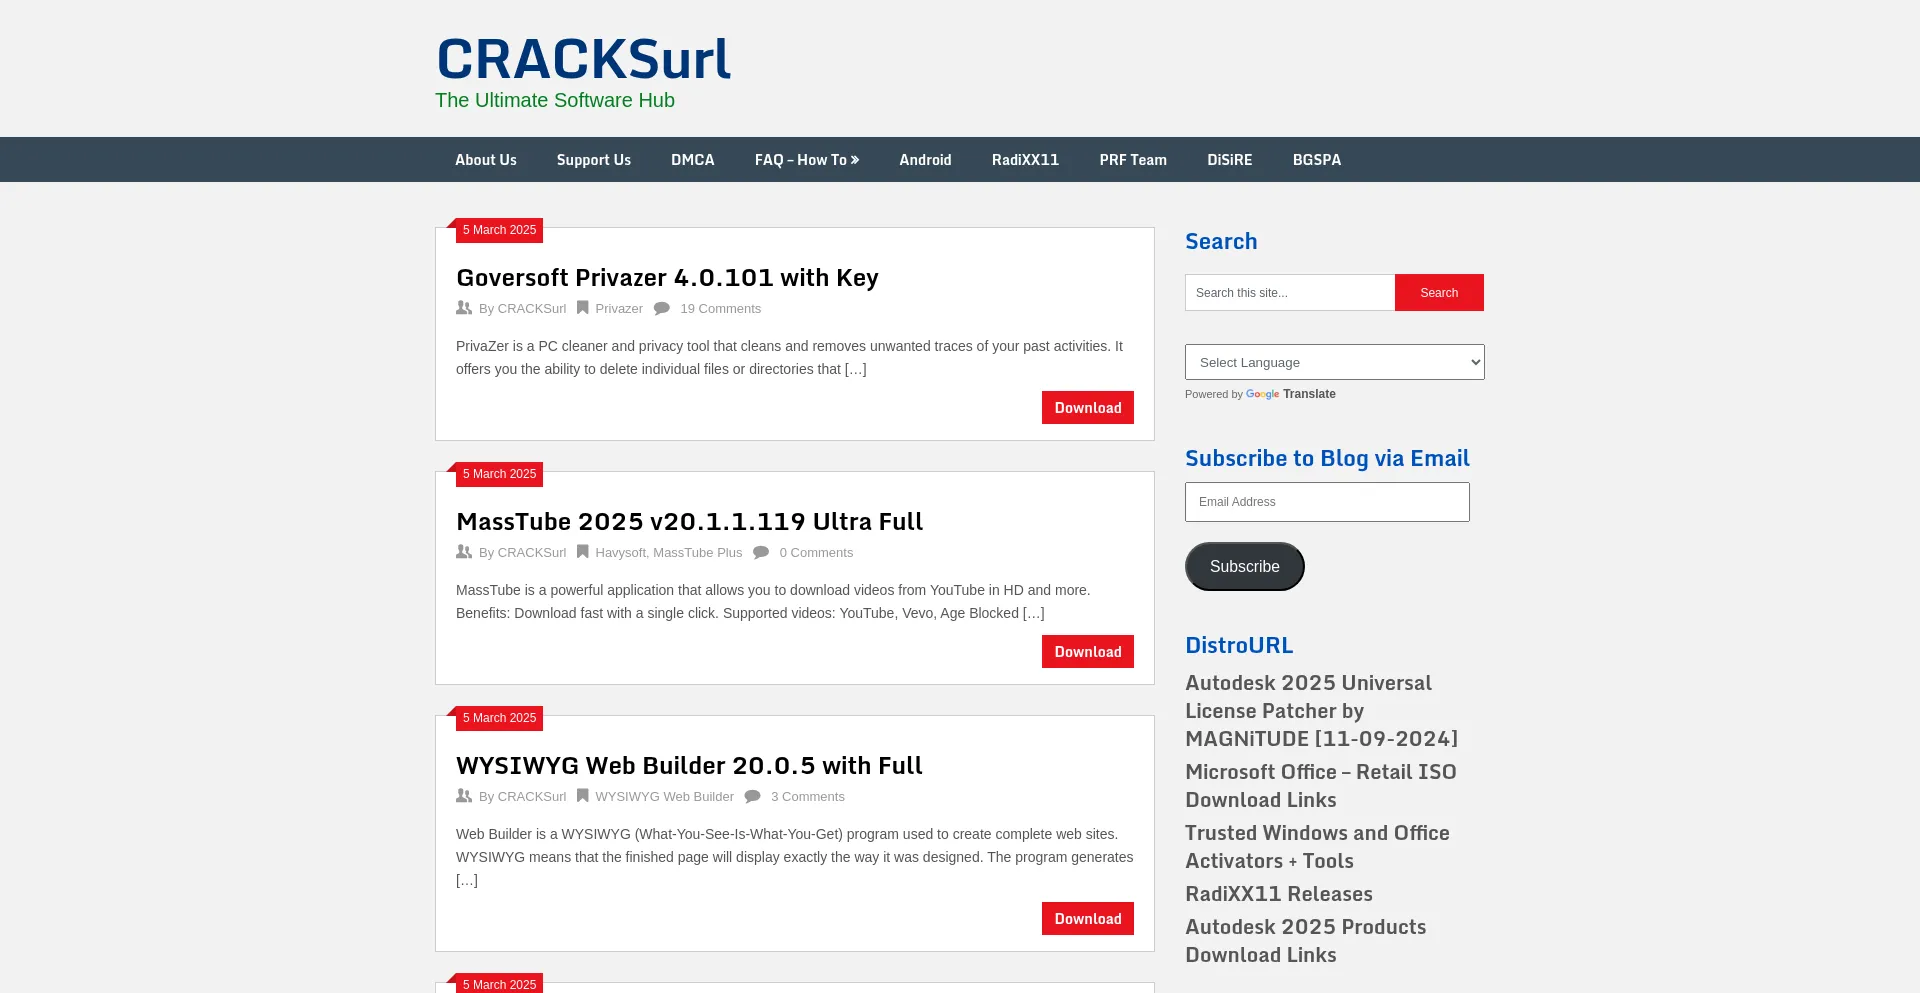This screenshot has height=993, width=1920.
Task: Open the Select Language dropdown
Action: point(1334,362)
